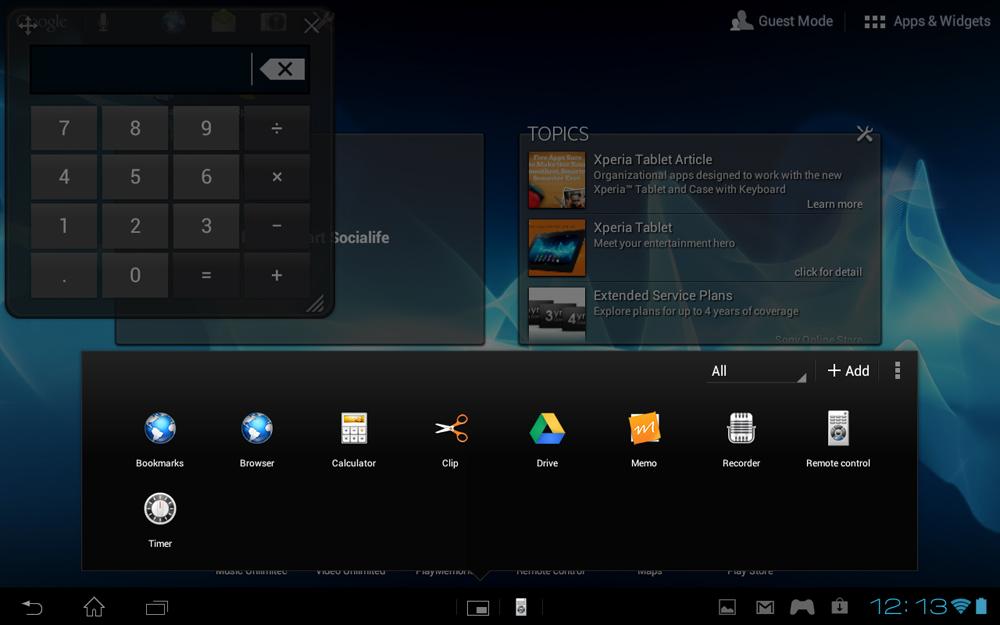Click the calculator resize corner handle
The width and height of the screenshot is (1000, 625).
pos(316,304)
